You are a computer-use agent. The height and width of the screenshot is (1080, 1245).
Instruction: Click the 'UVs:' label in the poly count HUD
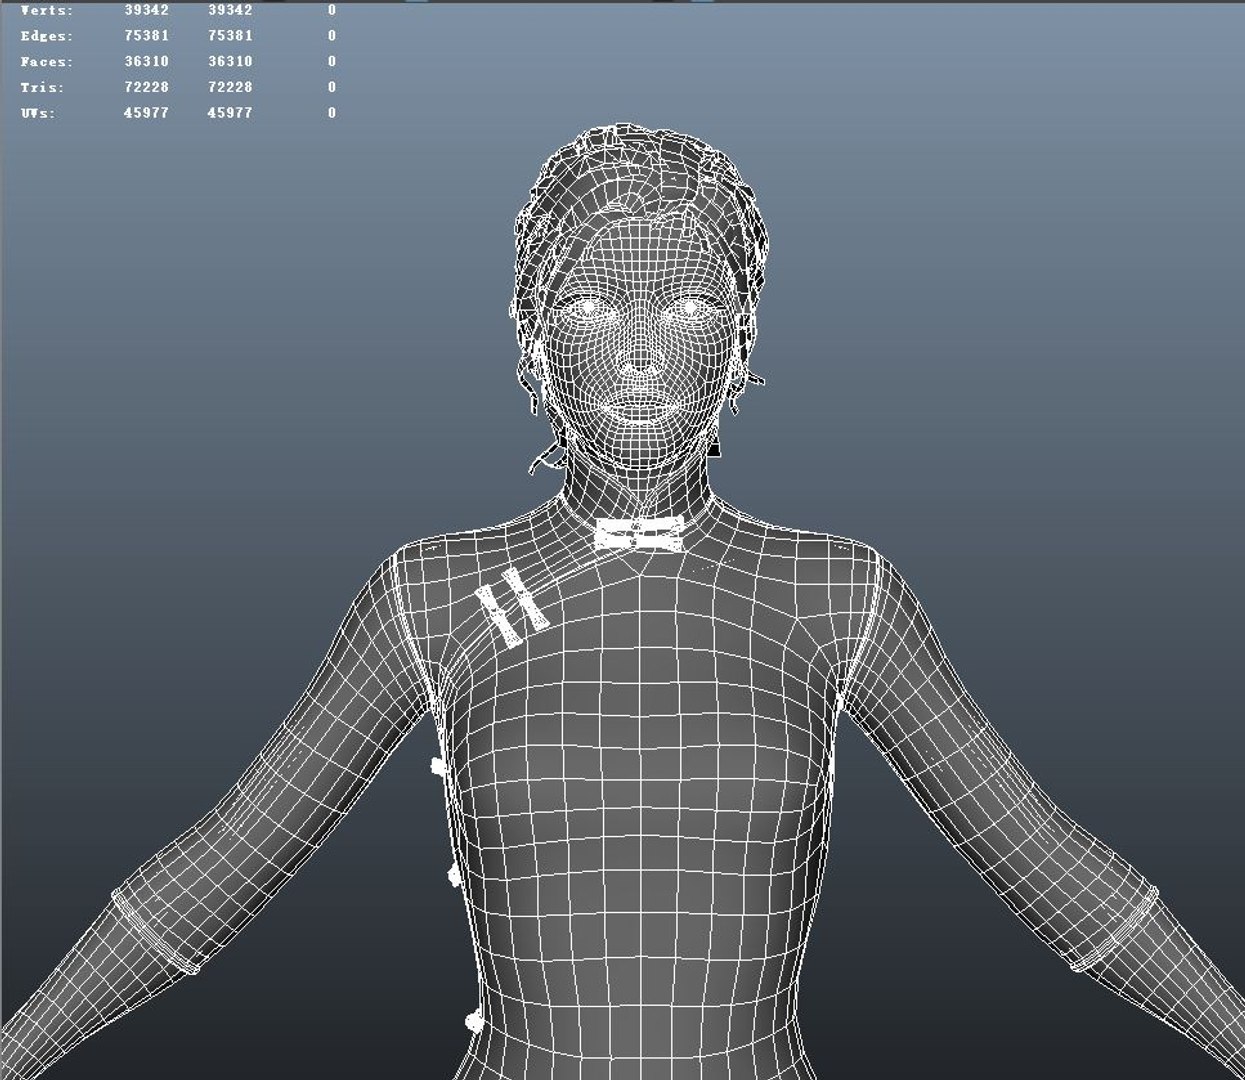coord(38,114)
